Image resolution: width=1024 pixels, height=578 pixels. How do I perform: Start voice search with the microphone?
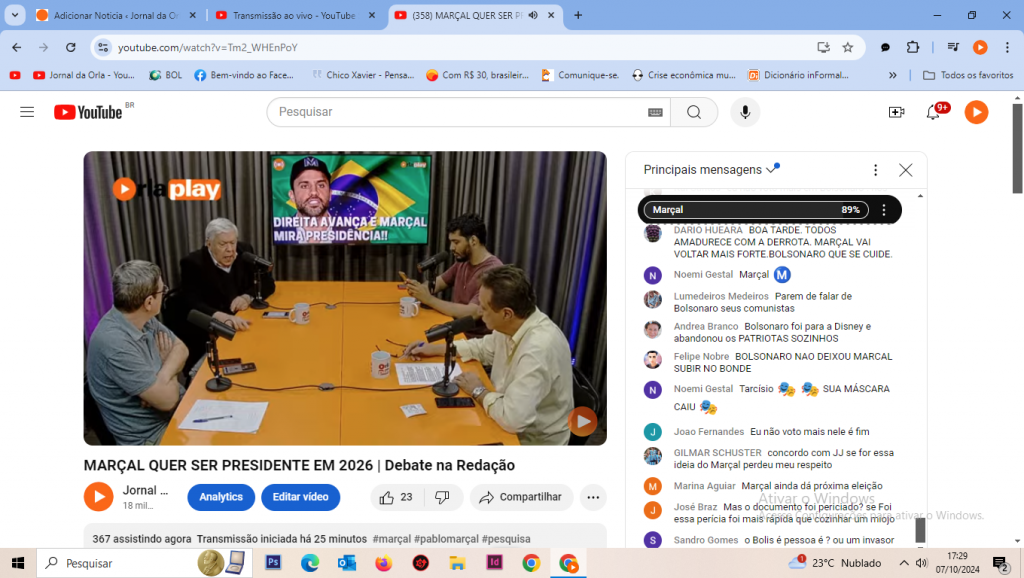pos(745,112)
